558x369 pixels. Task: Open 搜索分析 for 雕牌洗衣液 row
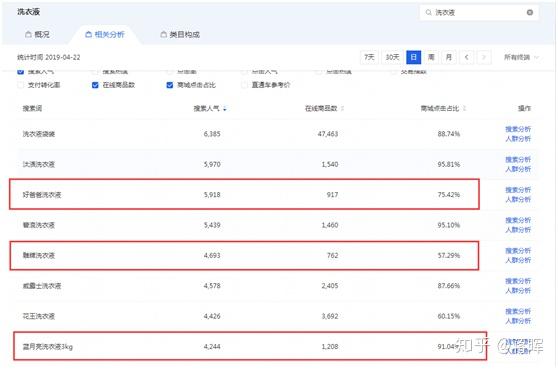[x=518, y=251]
